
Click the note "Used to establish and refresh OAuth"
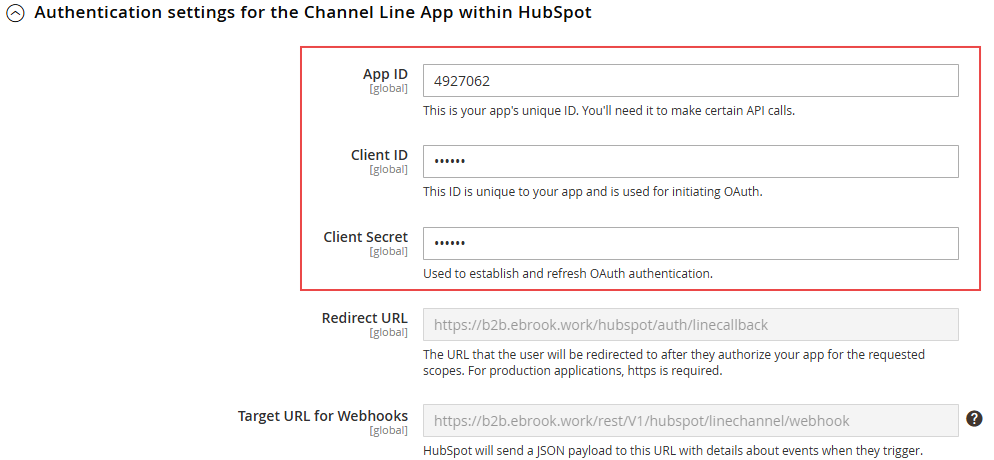pyautogui.click(x=568, y=274)
